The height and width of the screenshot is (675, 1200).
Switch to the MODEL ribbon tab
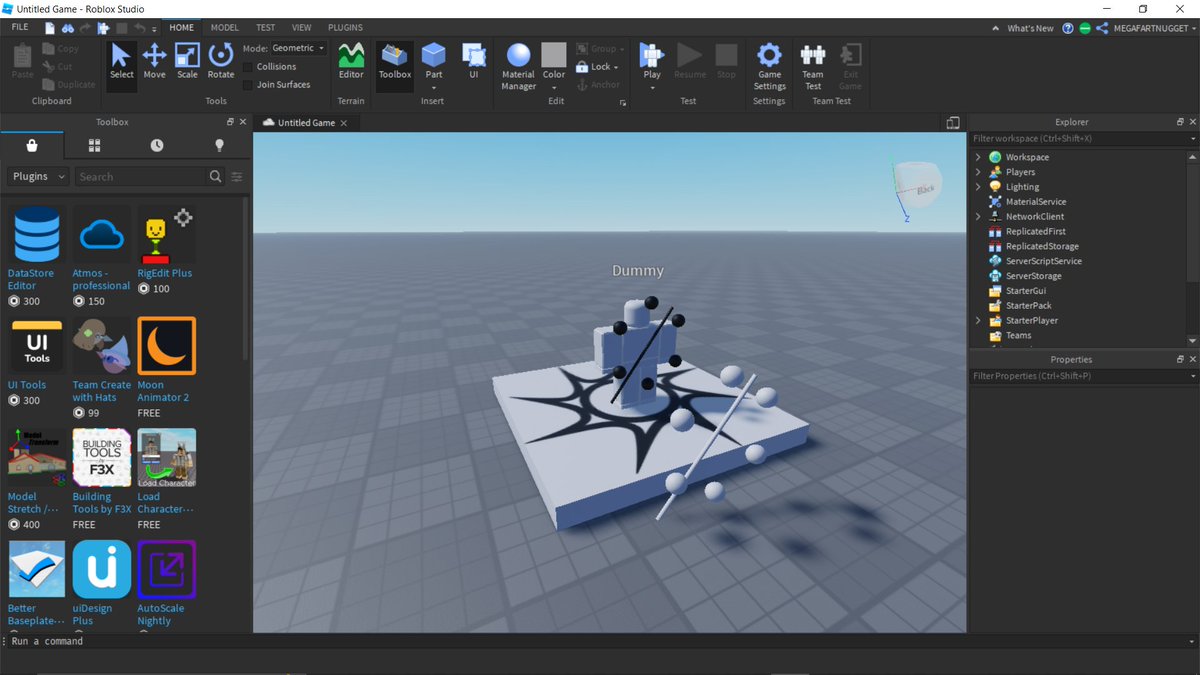tap(224, 28)
